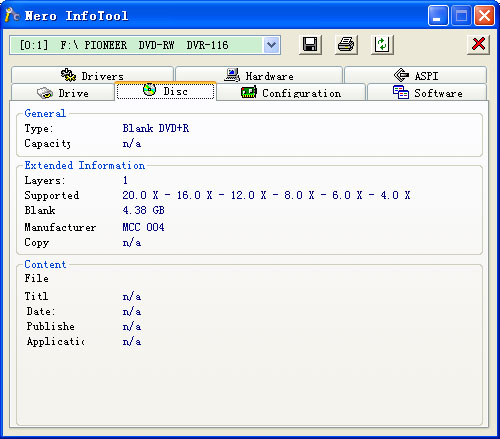500x439 pixels.
Task: Switch to the Configuration tab
Action: (x=291, y=93)
